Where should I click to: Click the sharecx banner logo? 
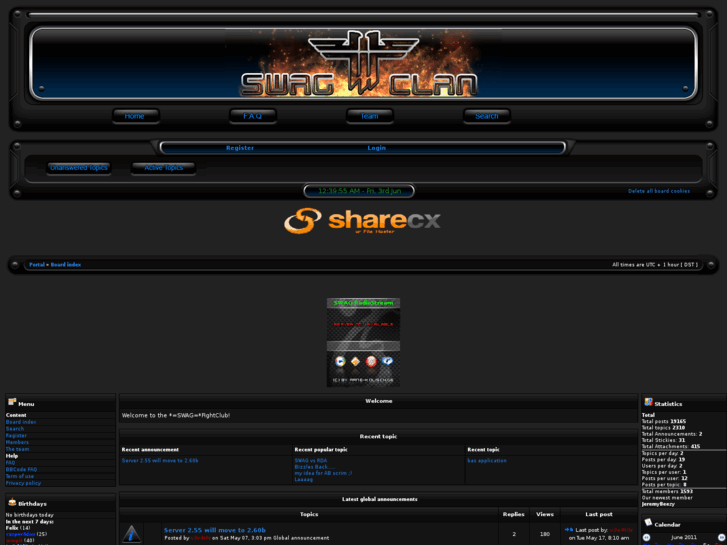click(362, 220)
